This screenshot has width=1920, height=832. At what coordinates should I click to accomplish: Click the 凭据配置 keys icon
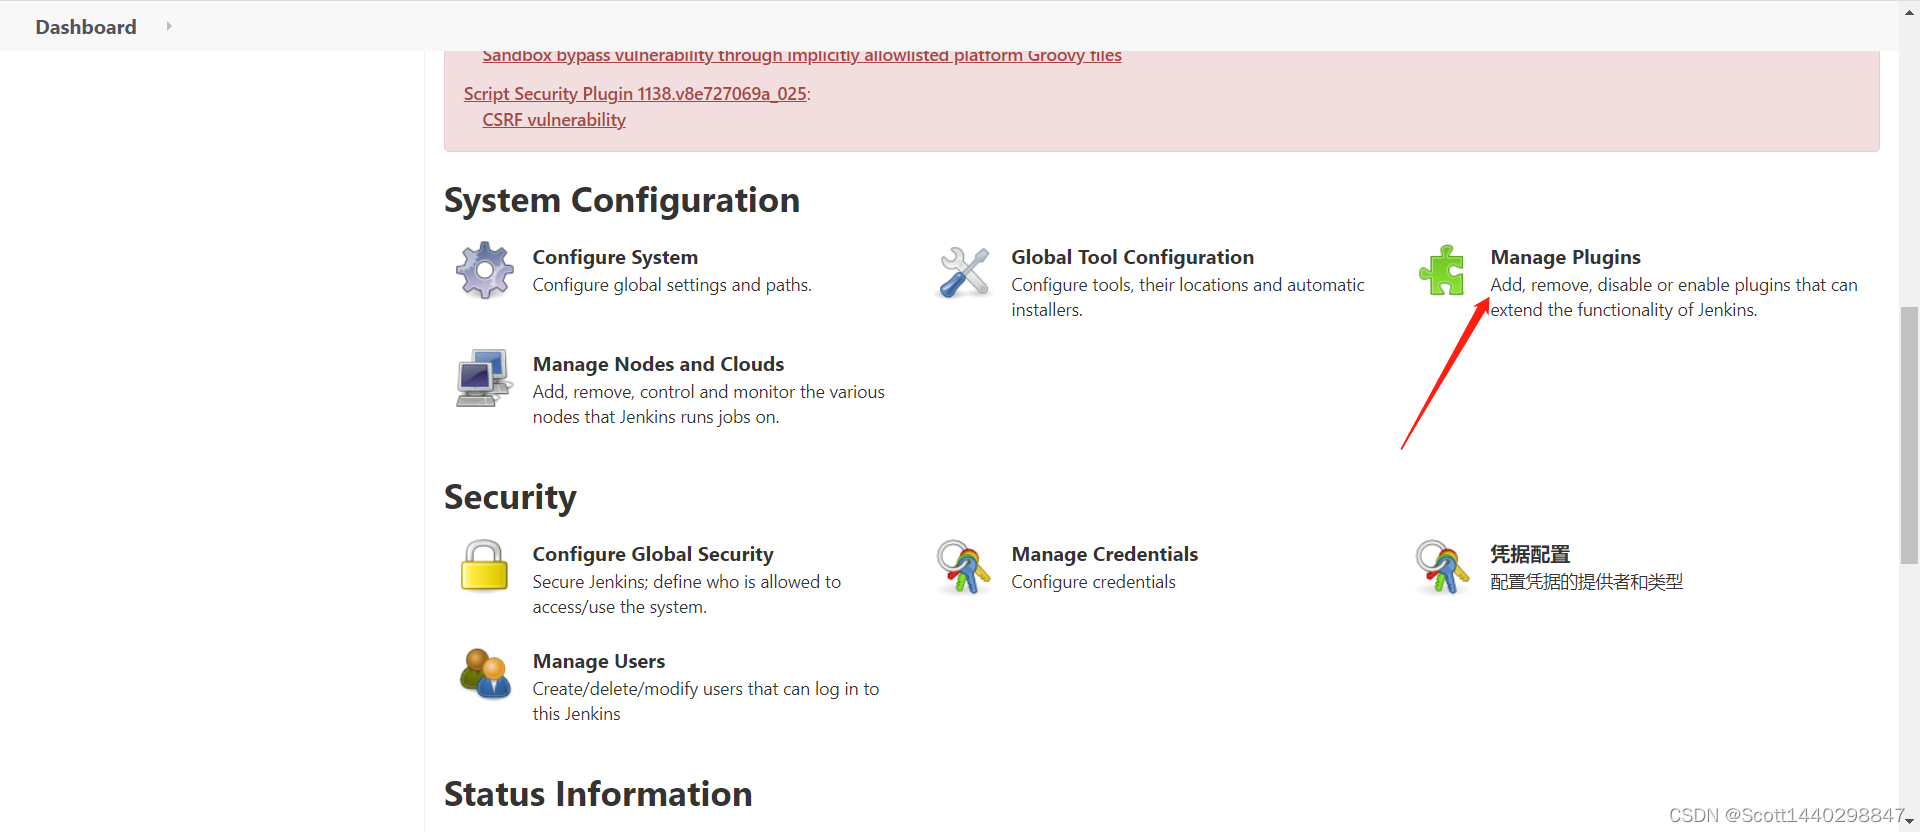(1442, 567)
